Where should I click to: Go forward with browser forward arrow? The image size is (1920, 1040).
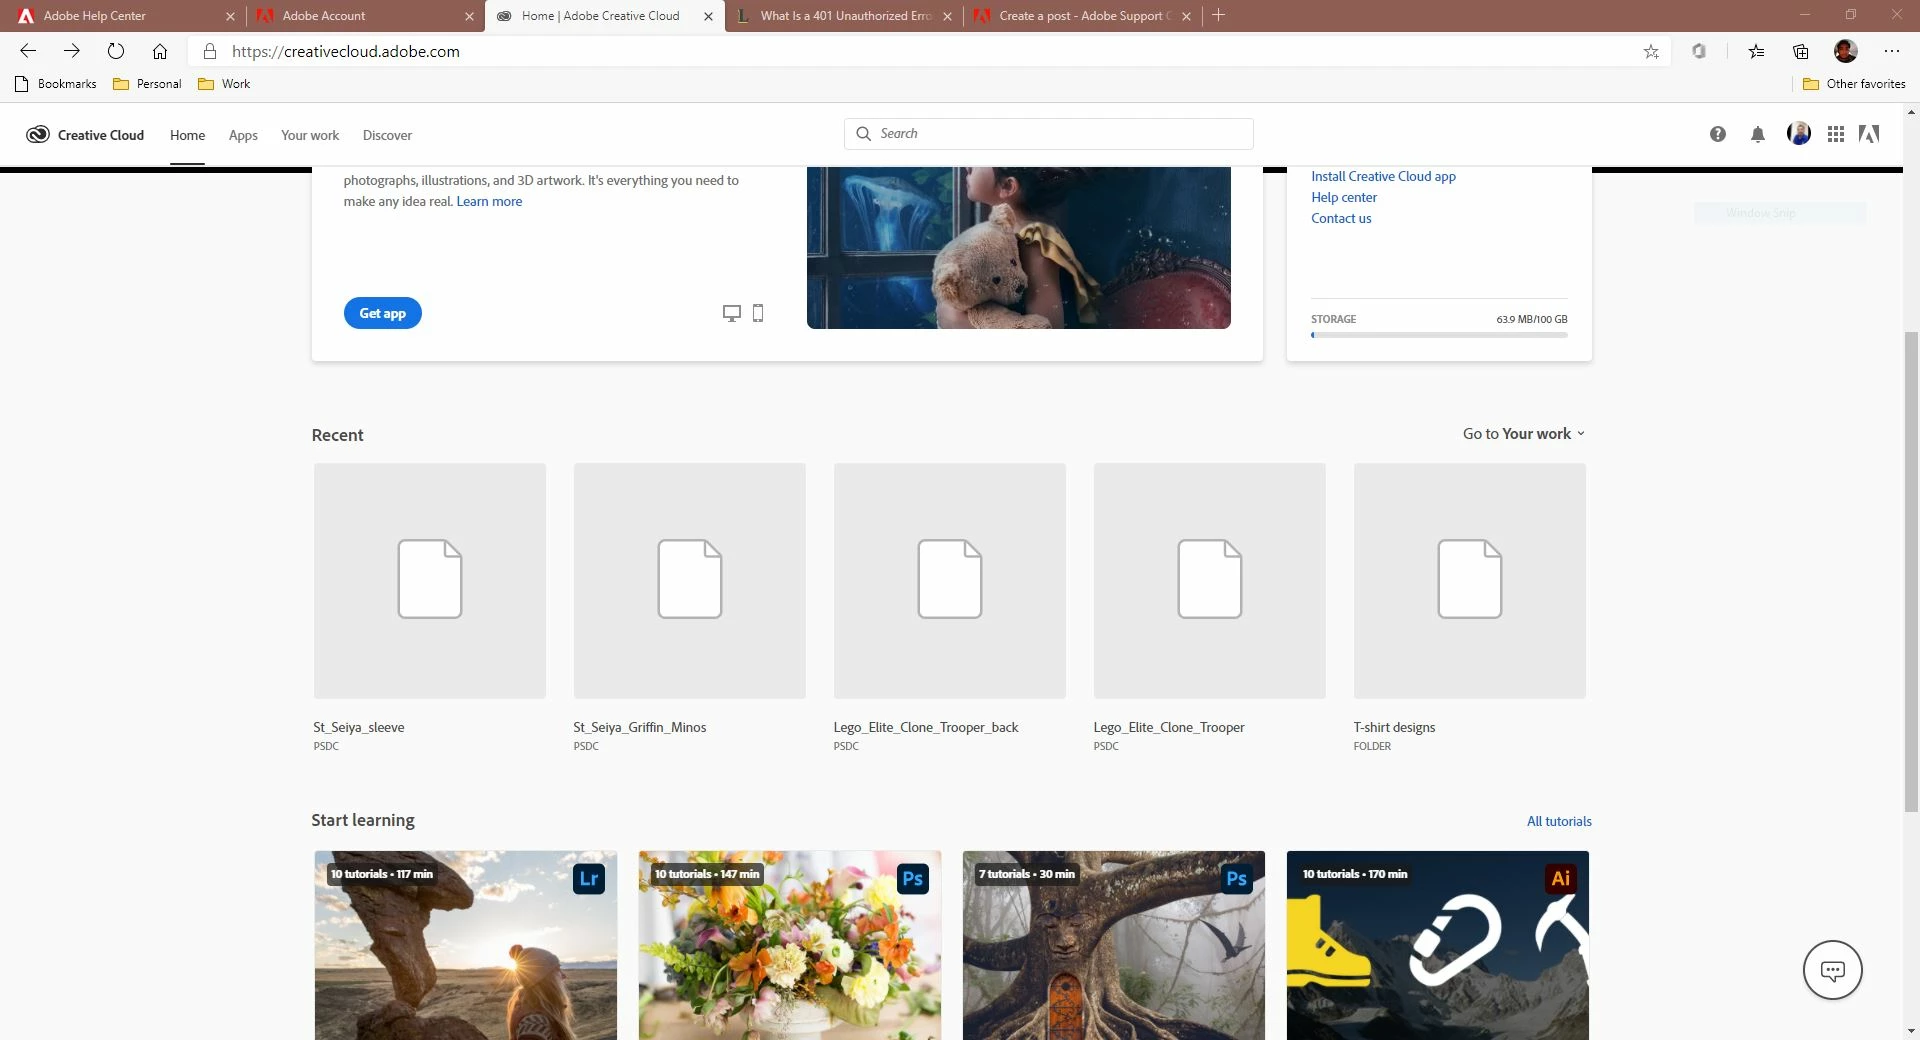72,51
